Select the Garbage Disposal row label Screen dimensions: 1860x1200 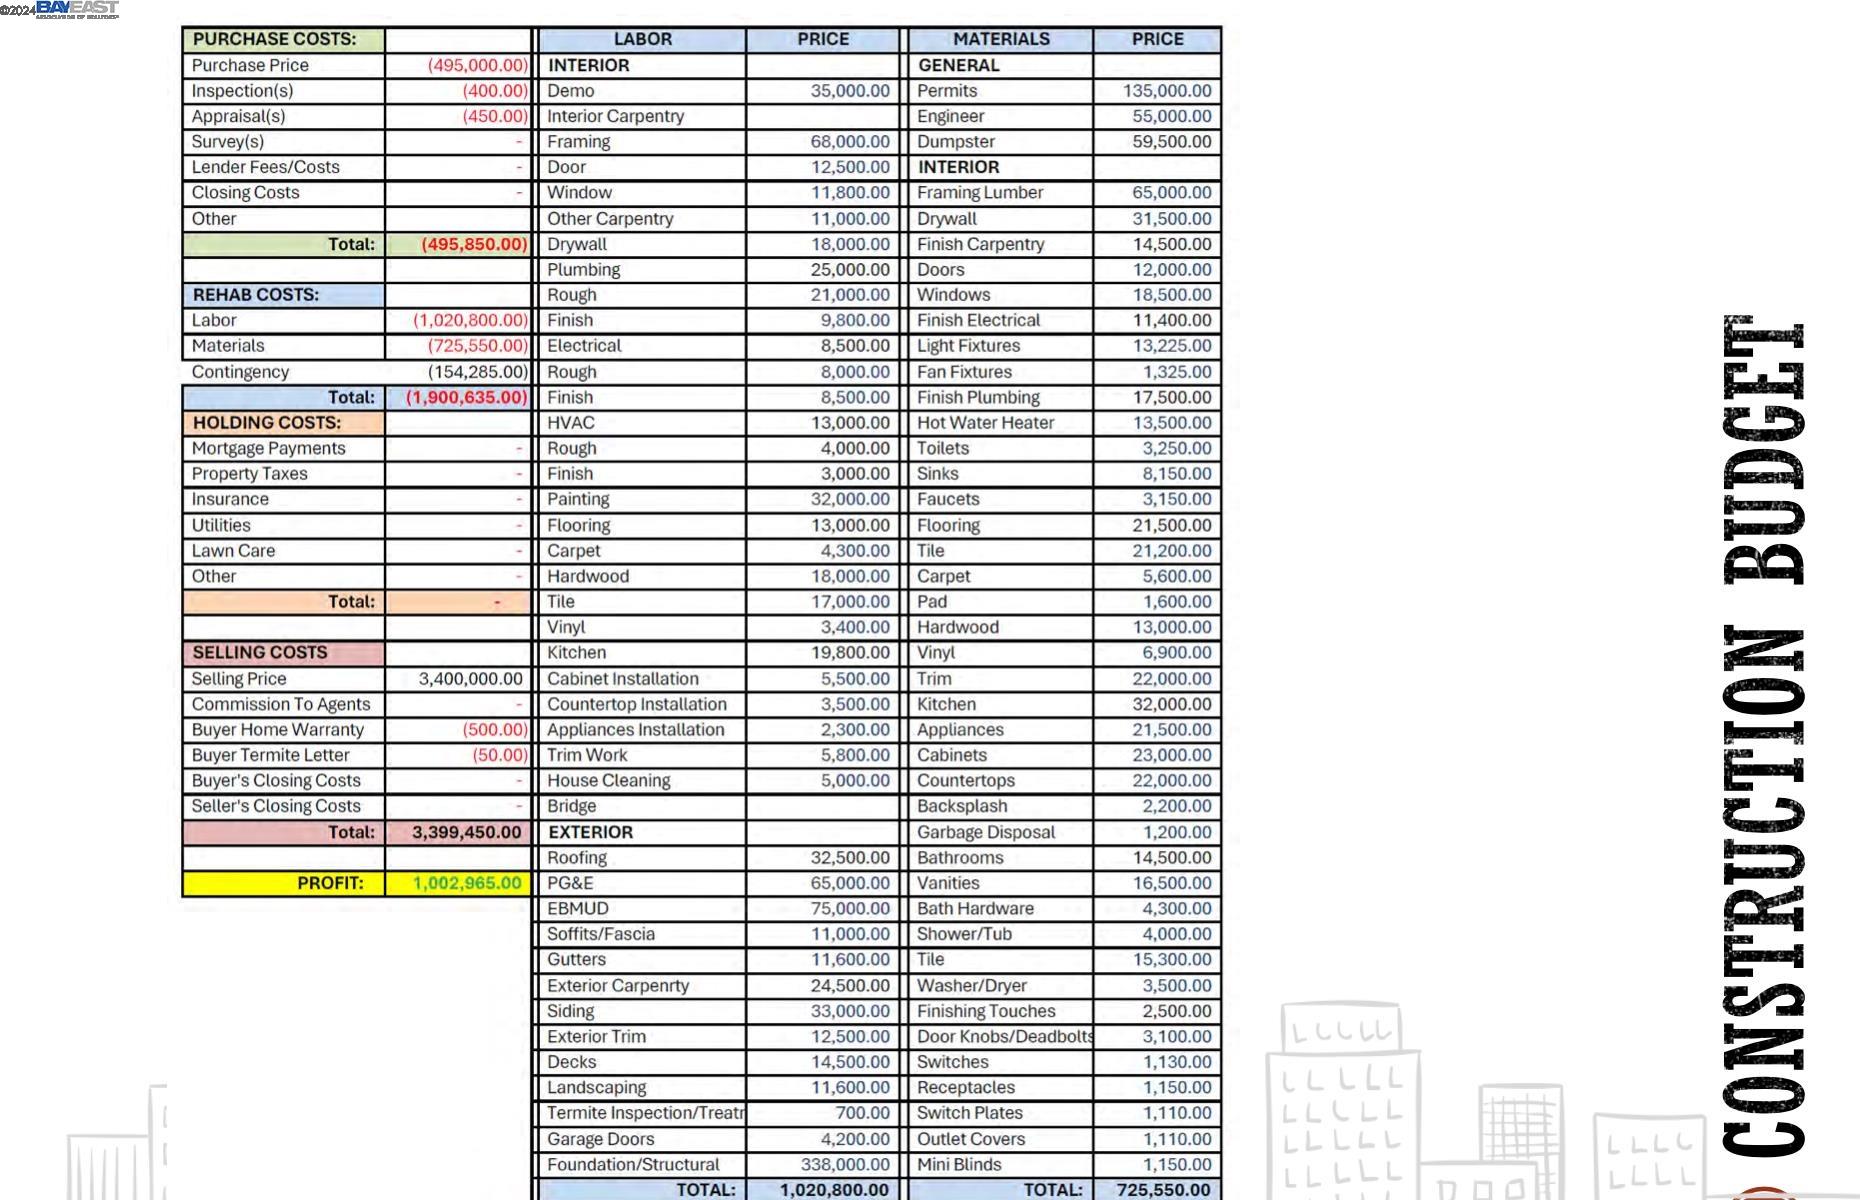click(x=986, y=832)
